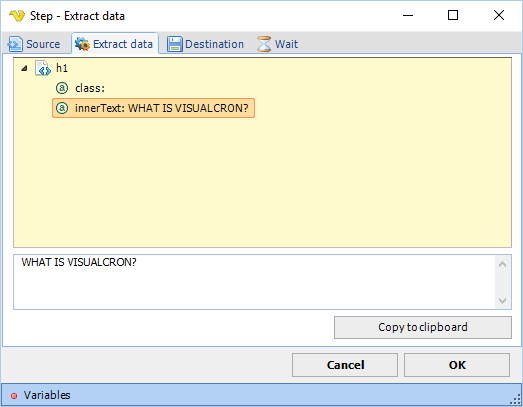
Task: Cancel the Extract data dialog
Action: (345, 365)
